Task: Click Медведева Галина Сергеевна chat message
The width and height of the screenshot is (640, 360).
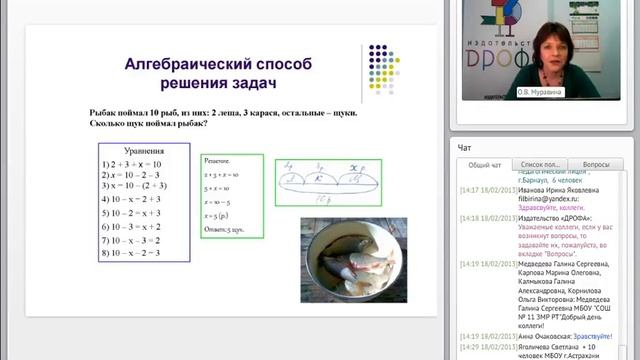Action: click(536, 295)
